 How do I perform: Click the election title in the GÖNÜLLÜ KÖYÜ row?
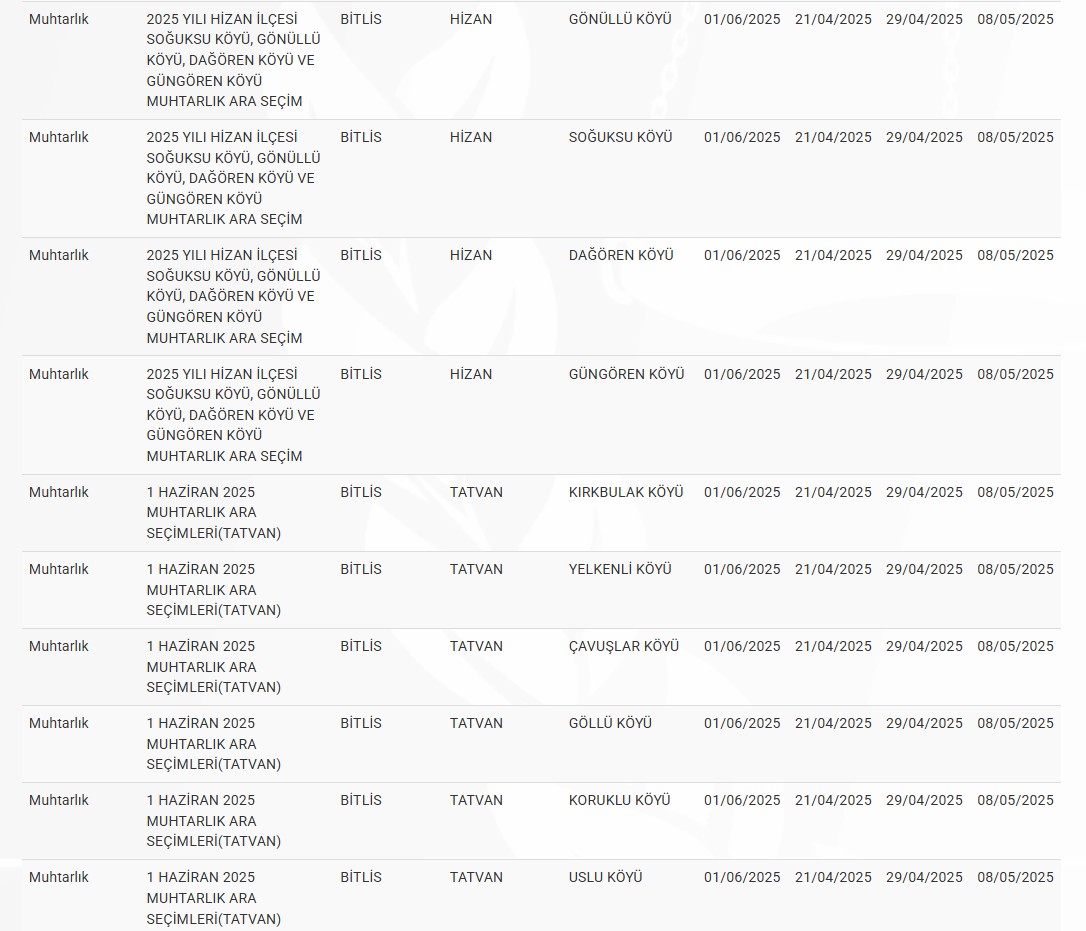pyautogui.click(x=233, y=60)
